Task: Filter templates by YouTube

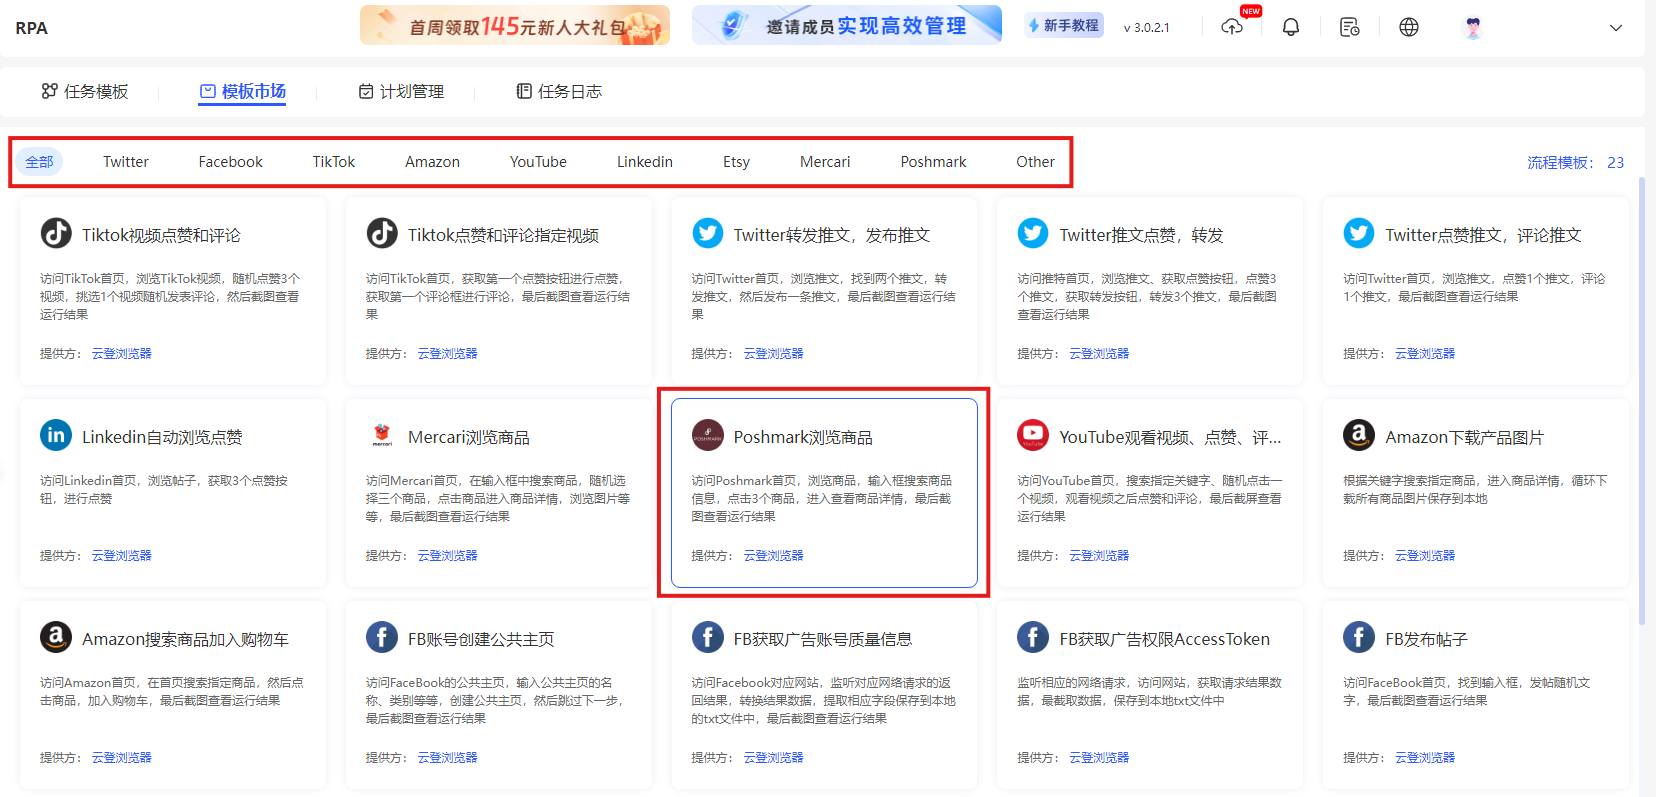Action: pos(538,162)
